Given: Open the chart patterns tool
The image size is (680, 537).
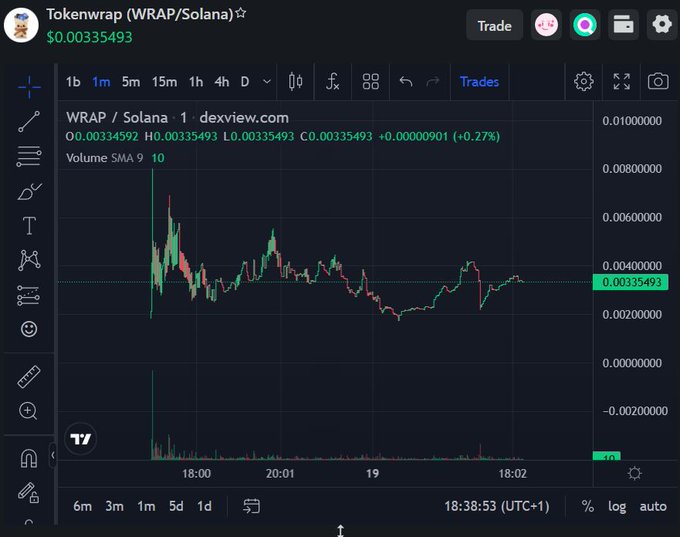Looking at the screenshot, I should [29, 260].
